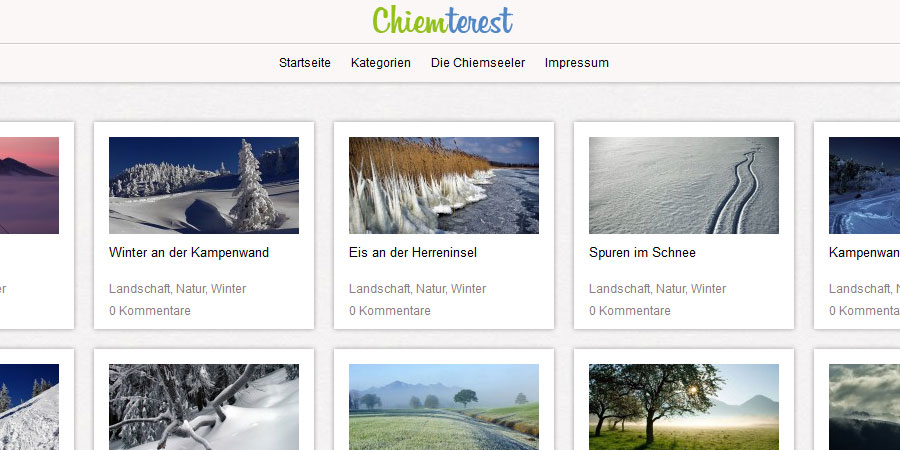Screen dimensions: 900x450
Task: Open the Kategorien menu
Action: tap(381, 63)
